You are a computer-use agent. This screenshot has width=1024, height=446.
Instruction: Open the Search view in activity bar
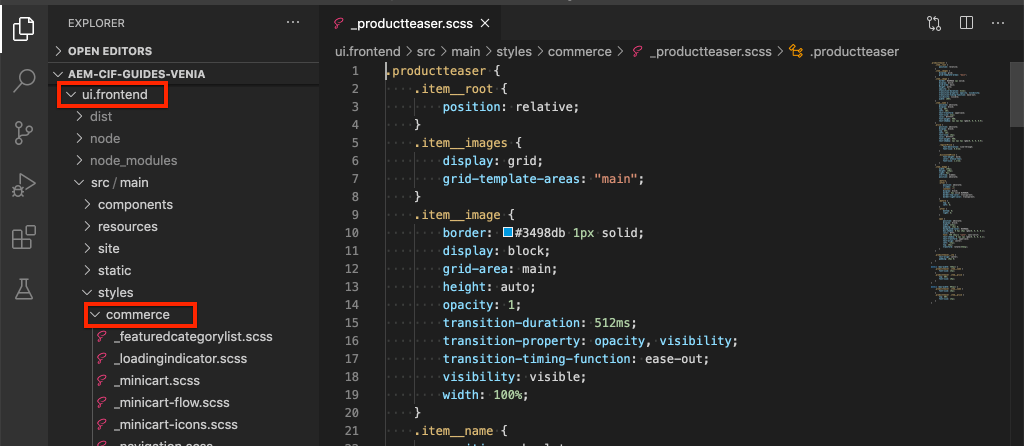pyautogui.click(x=24, y=81)
